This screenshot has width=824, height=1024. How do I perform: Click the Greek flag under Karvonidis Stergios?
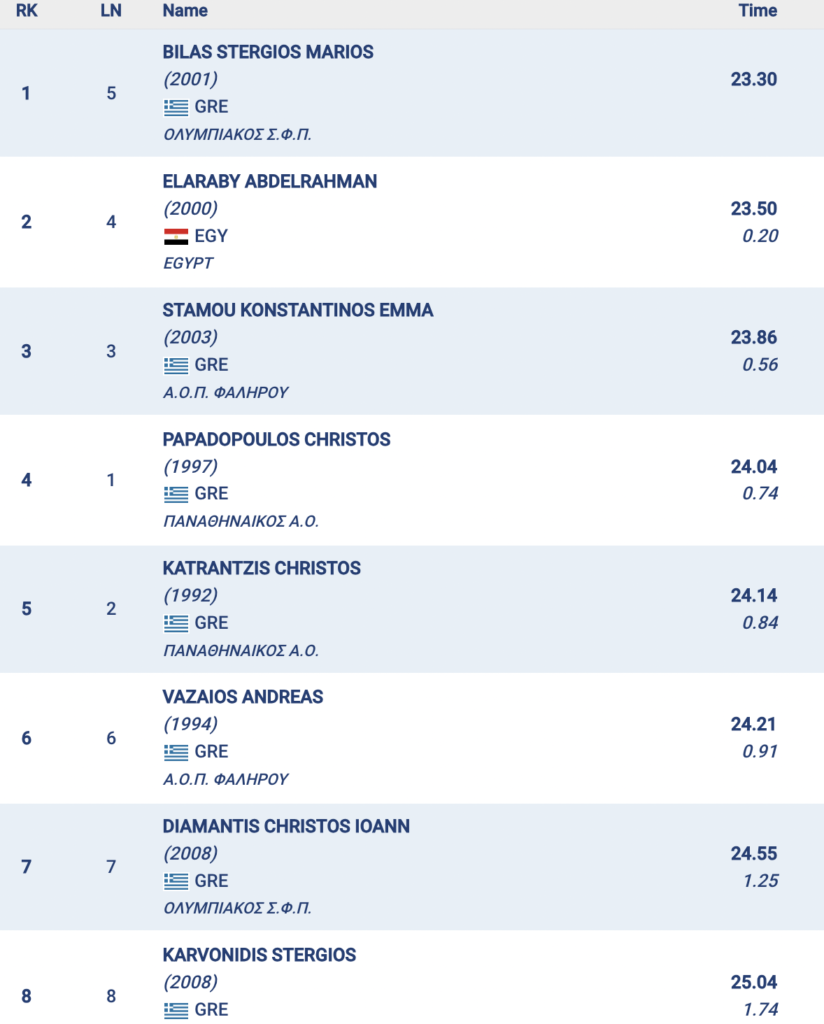(x=176, y=1010)
